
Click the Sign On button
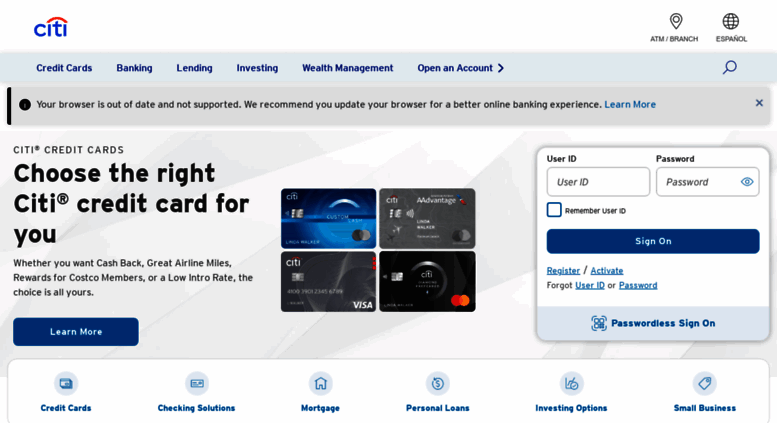point(653,241)
